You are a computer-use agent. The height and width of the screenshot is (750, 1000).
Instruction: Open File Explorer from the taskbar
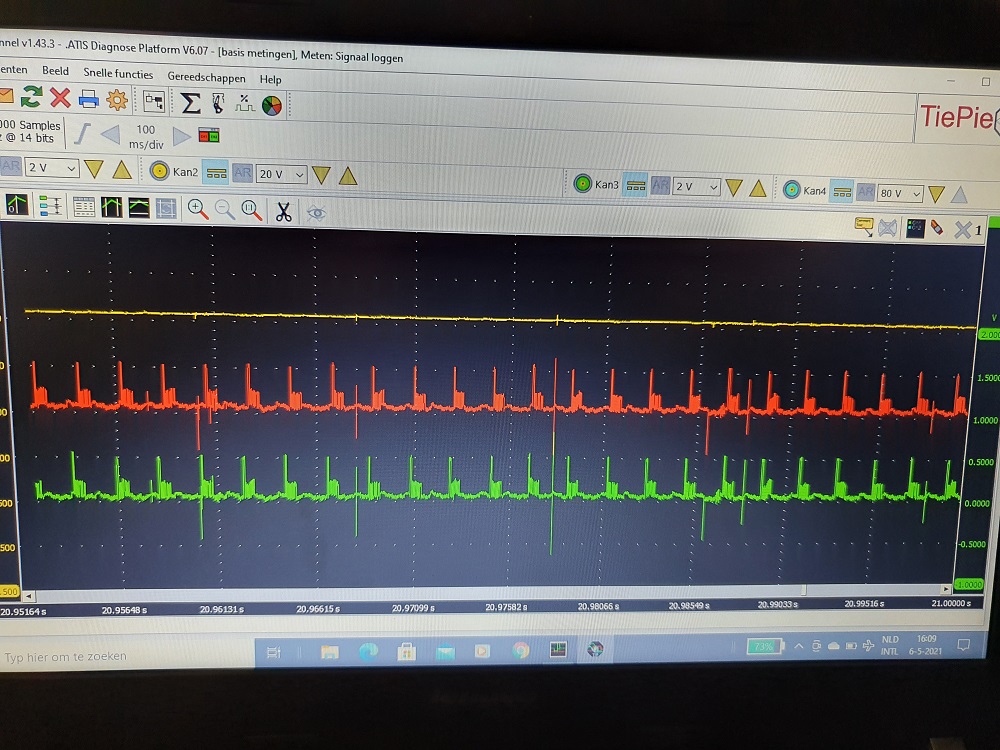click(x=330, y=651)
